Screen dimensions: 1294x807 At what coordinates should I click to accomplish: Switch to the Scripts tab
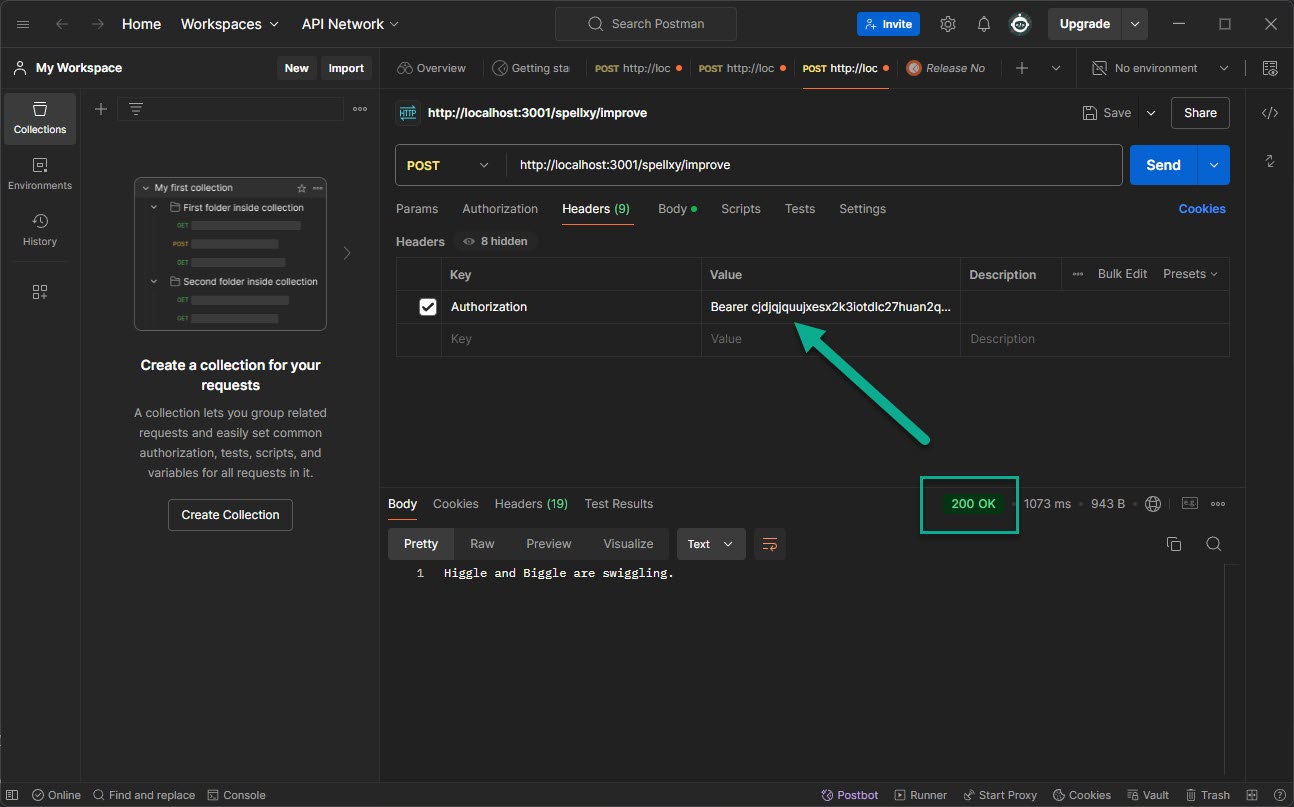[x=741, y=209]
